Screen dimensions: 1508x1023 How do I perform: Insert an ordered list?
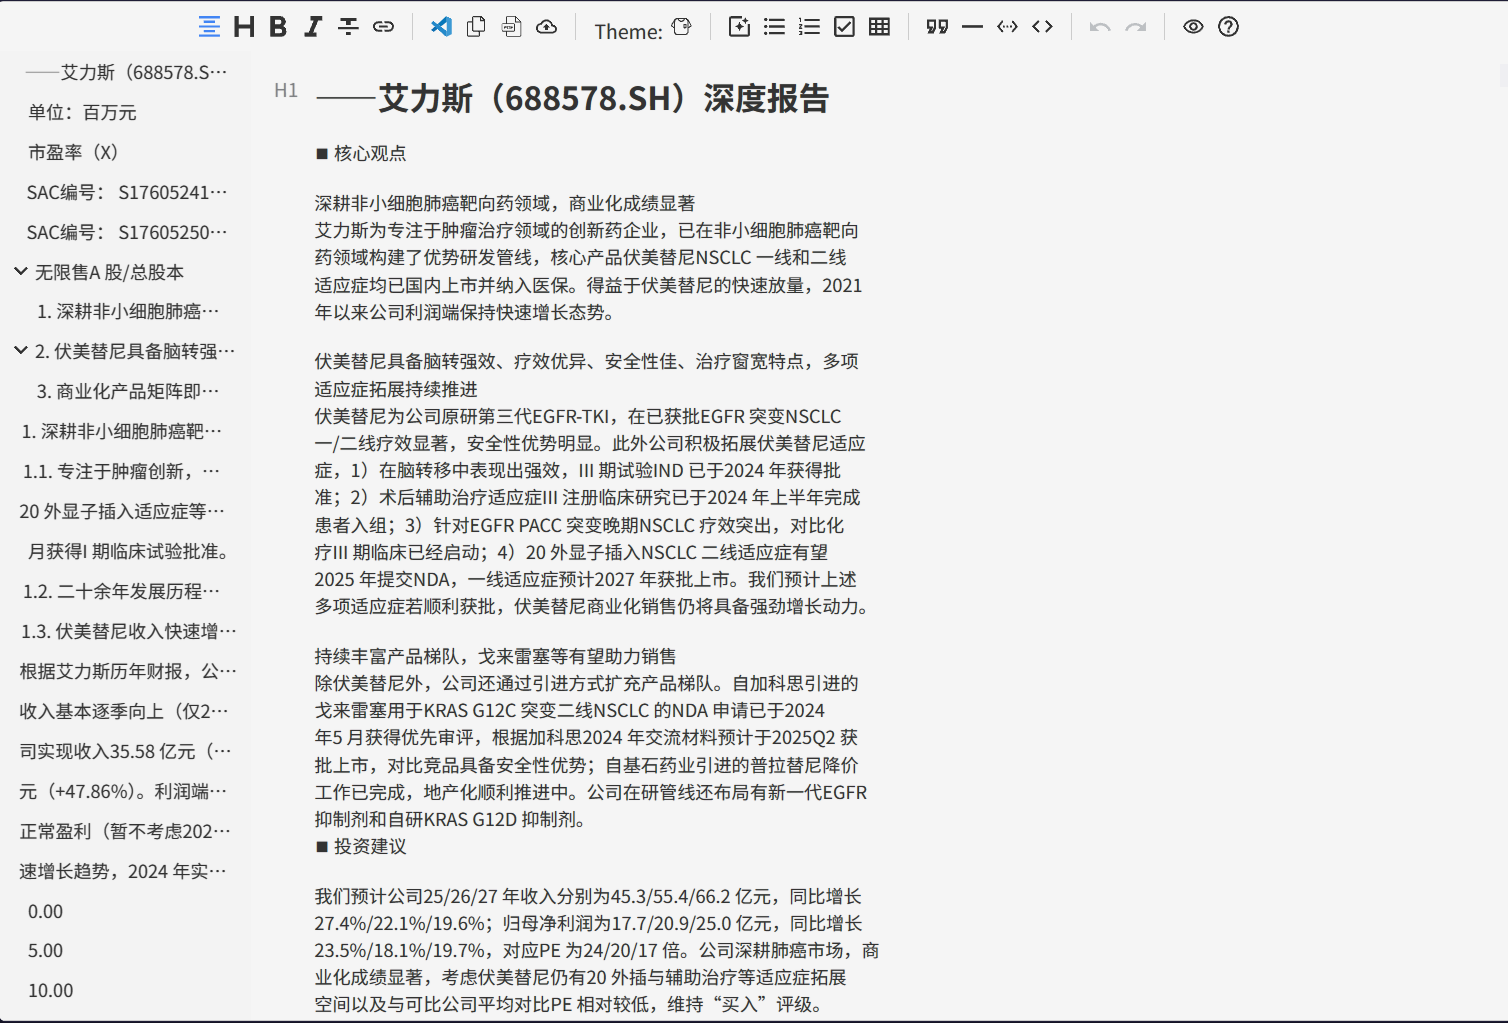pyautogui.click(x=809, y=27)
